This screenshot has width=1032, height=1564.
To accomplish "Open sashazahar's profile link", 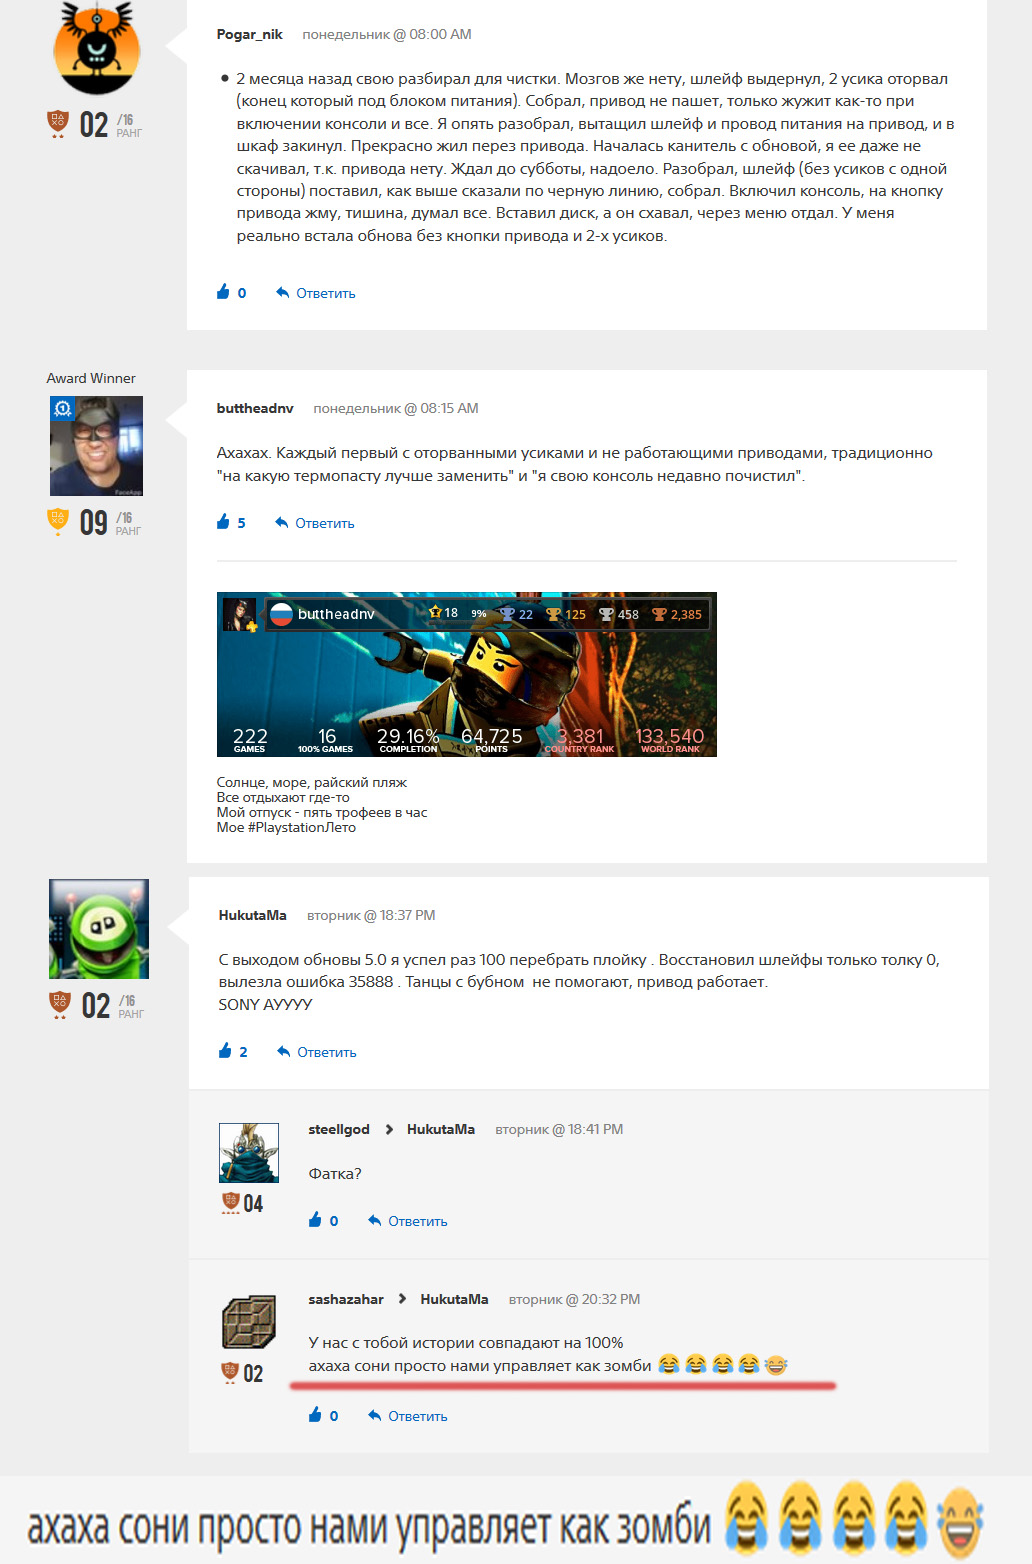I will coord(345,1299).
